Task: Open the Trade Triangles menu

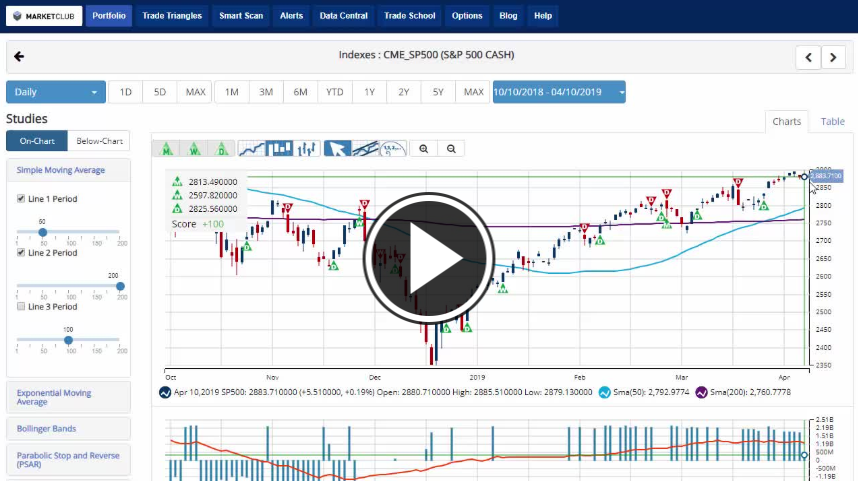Action: coord(172,16)
